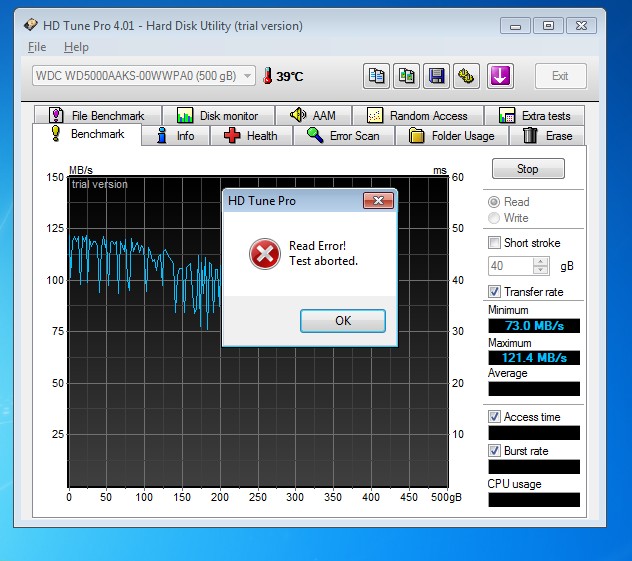Decrease short stroke value with down arrow
The height and width of the screenshot is (561, 632).
tap(541, 270)
